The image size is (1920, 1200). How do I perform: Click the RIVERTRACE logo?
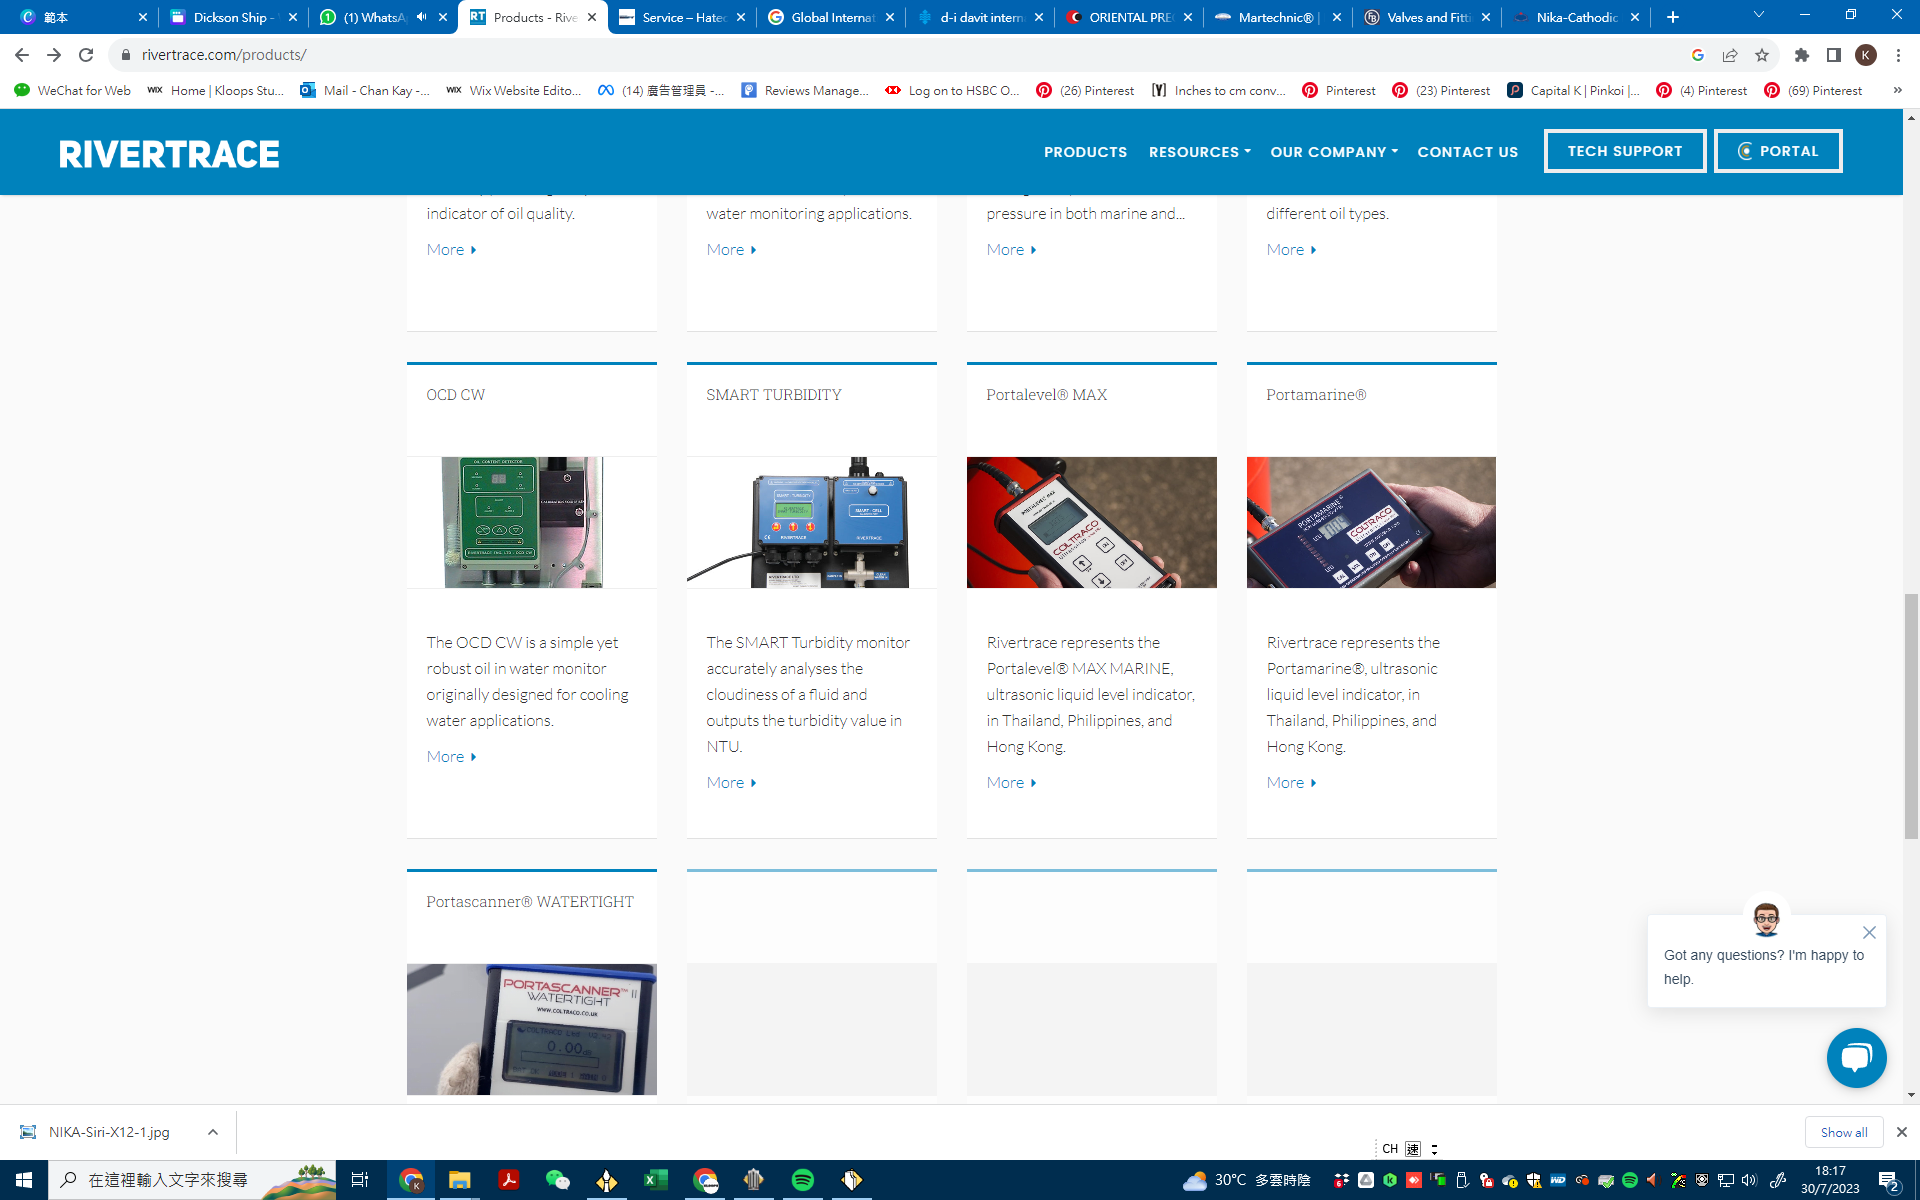pos(169,154)
